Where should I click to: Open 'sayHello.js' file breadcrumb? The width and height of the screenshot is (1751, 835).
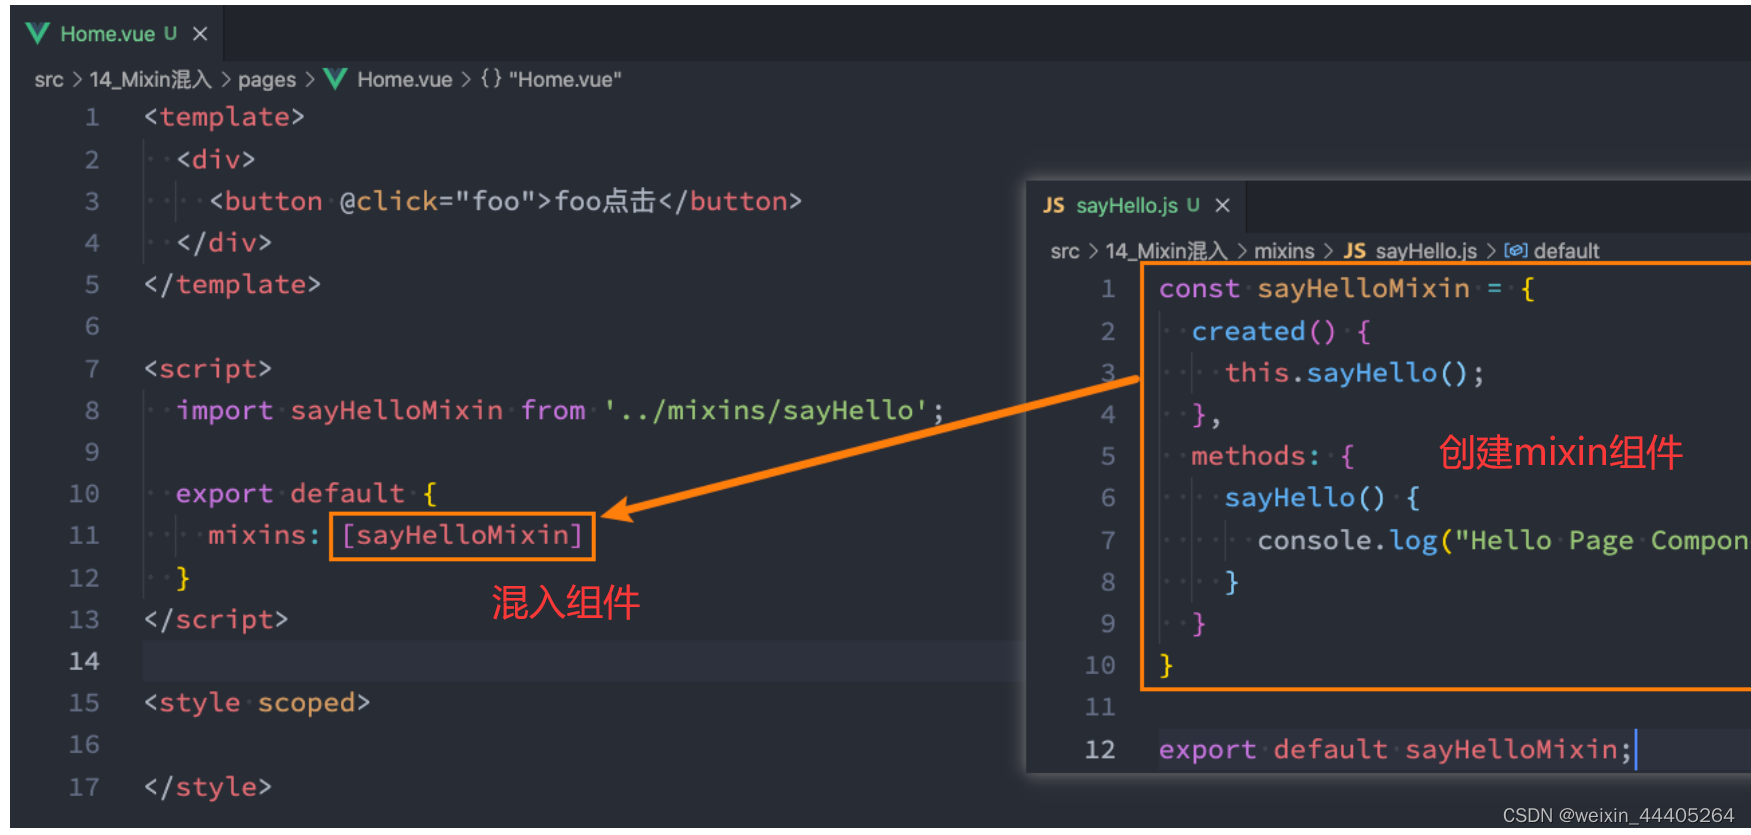tap(1426, 251)
